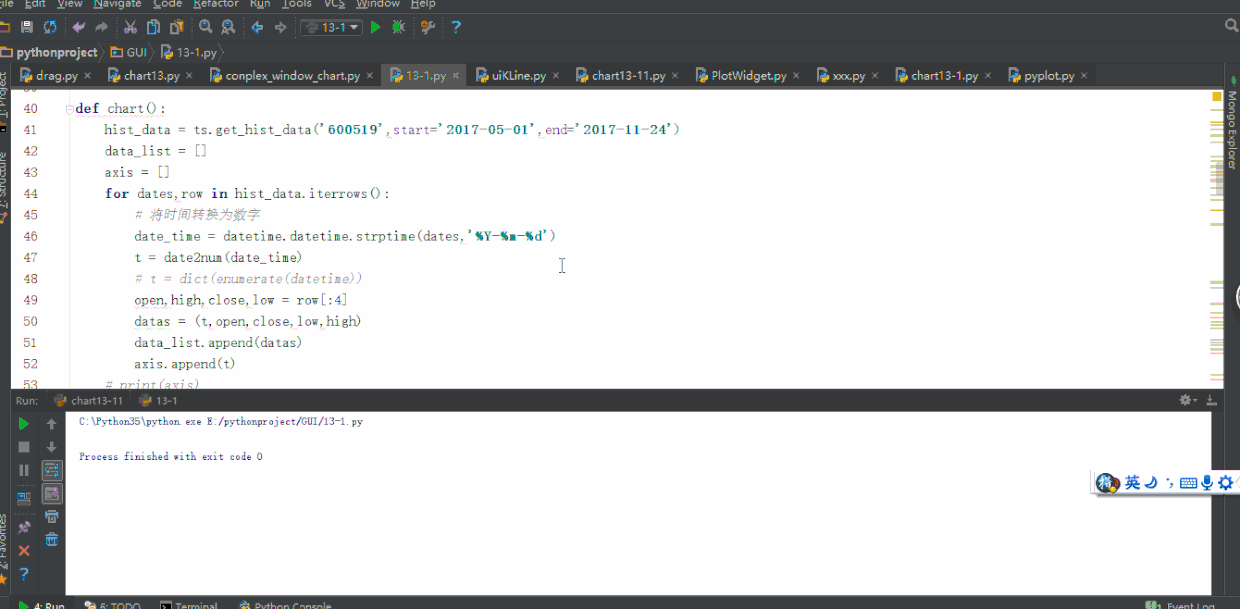1240x609 pixels.
Task: Switch to the pyplot.py tab
Action: pos(1049,76)
